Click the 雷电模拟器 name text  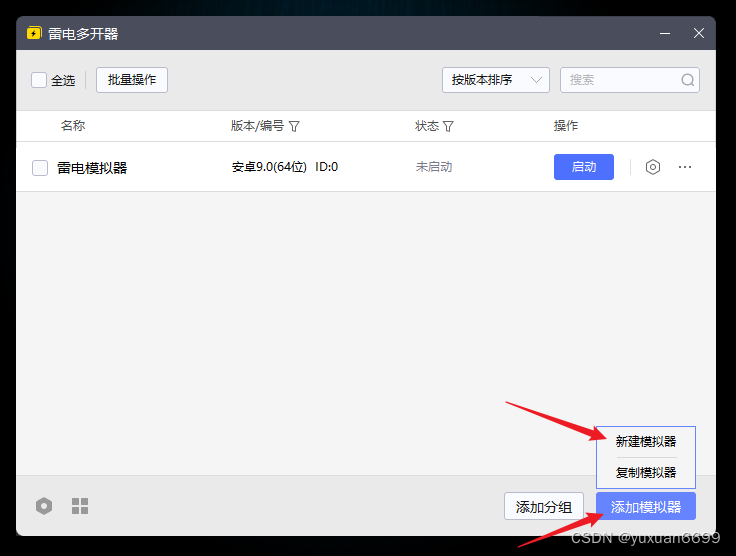(92, 168)
